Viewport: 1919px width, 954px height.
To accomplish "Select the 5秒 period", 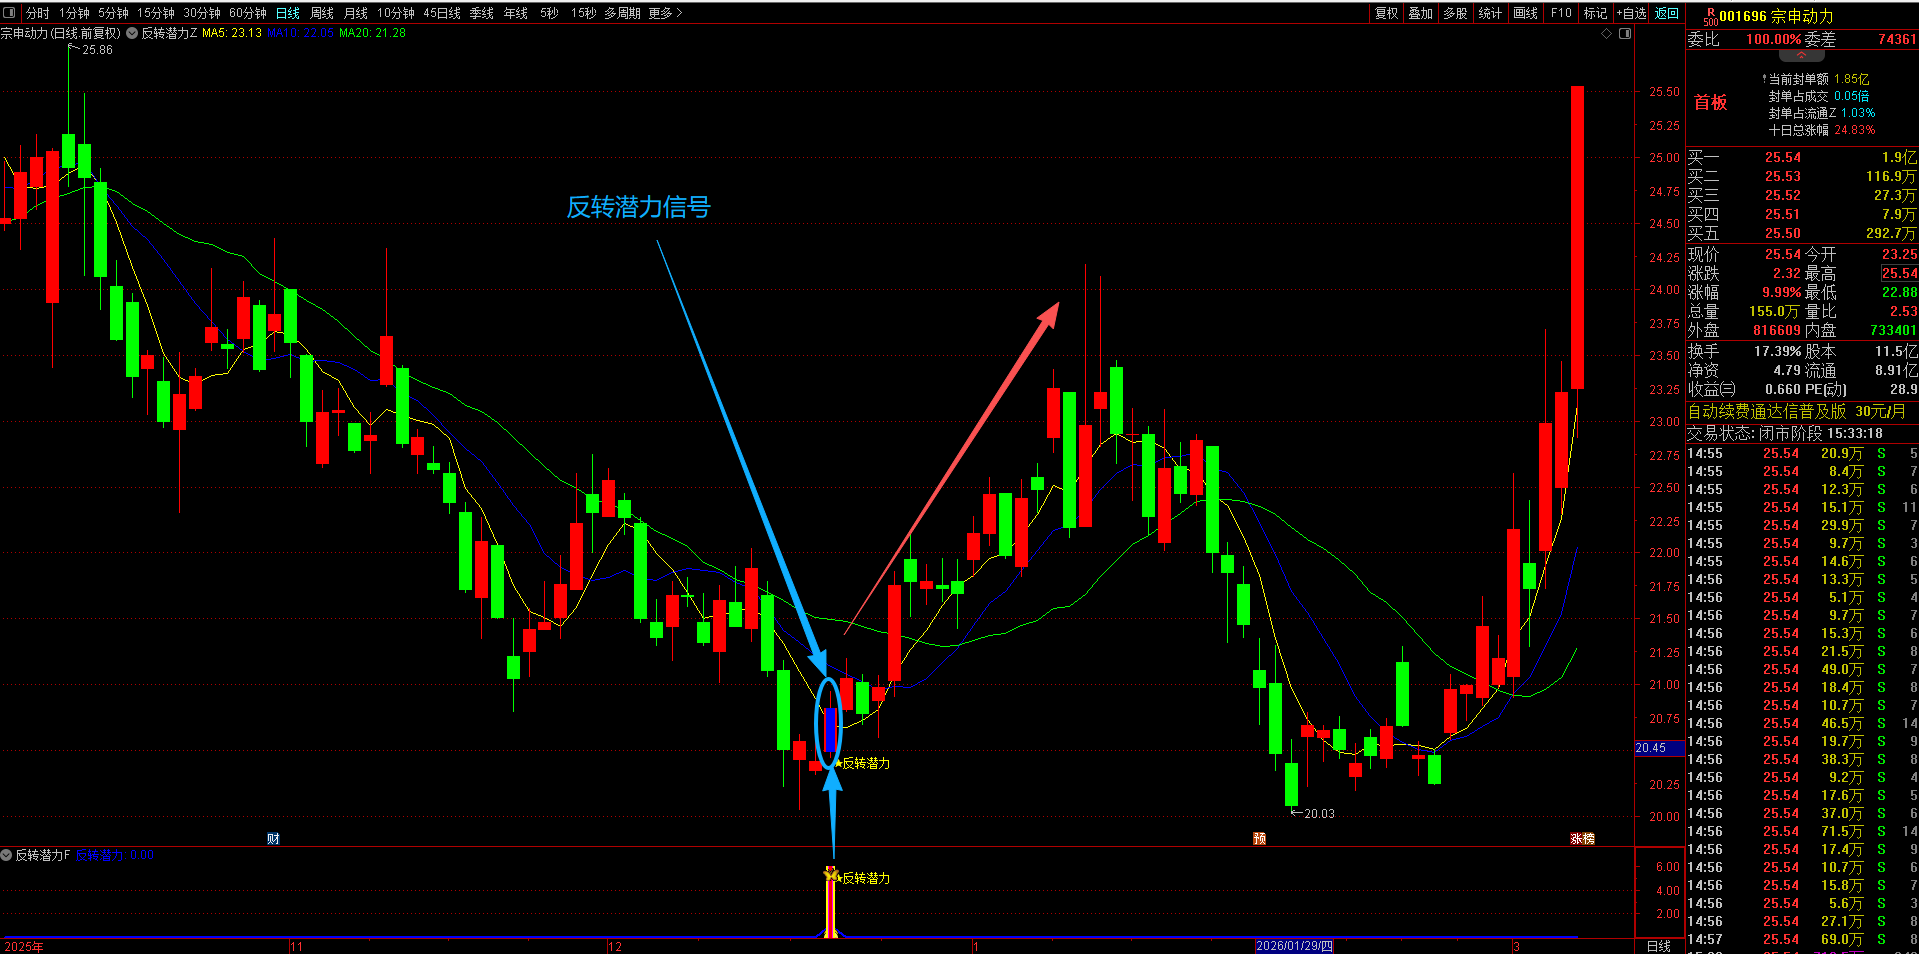I will [549, 13].
